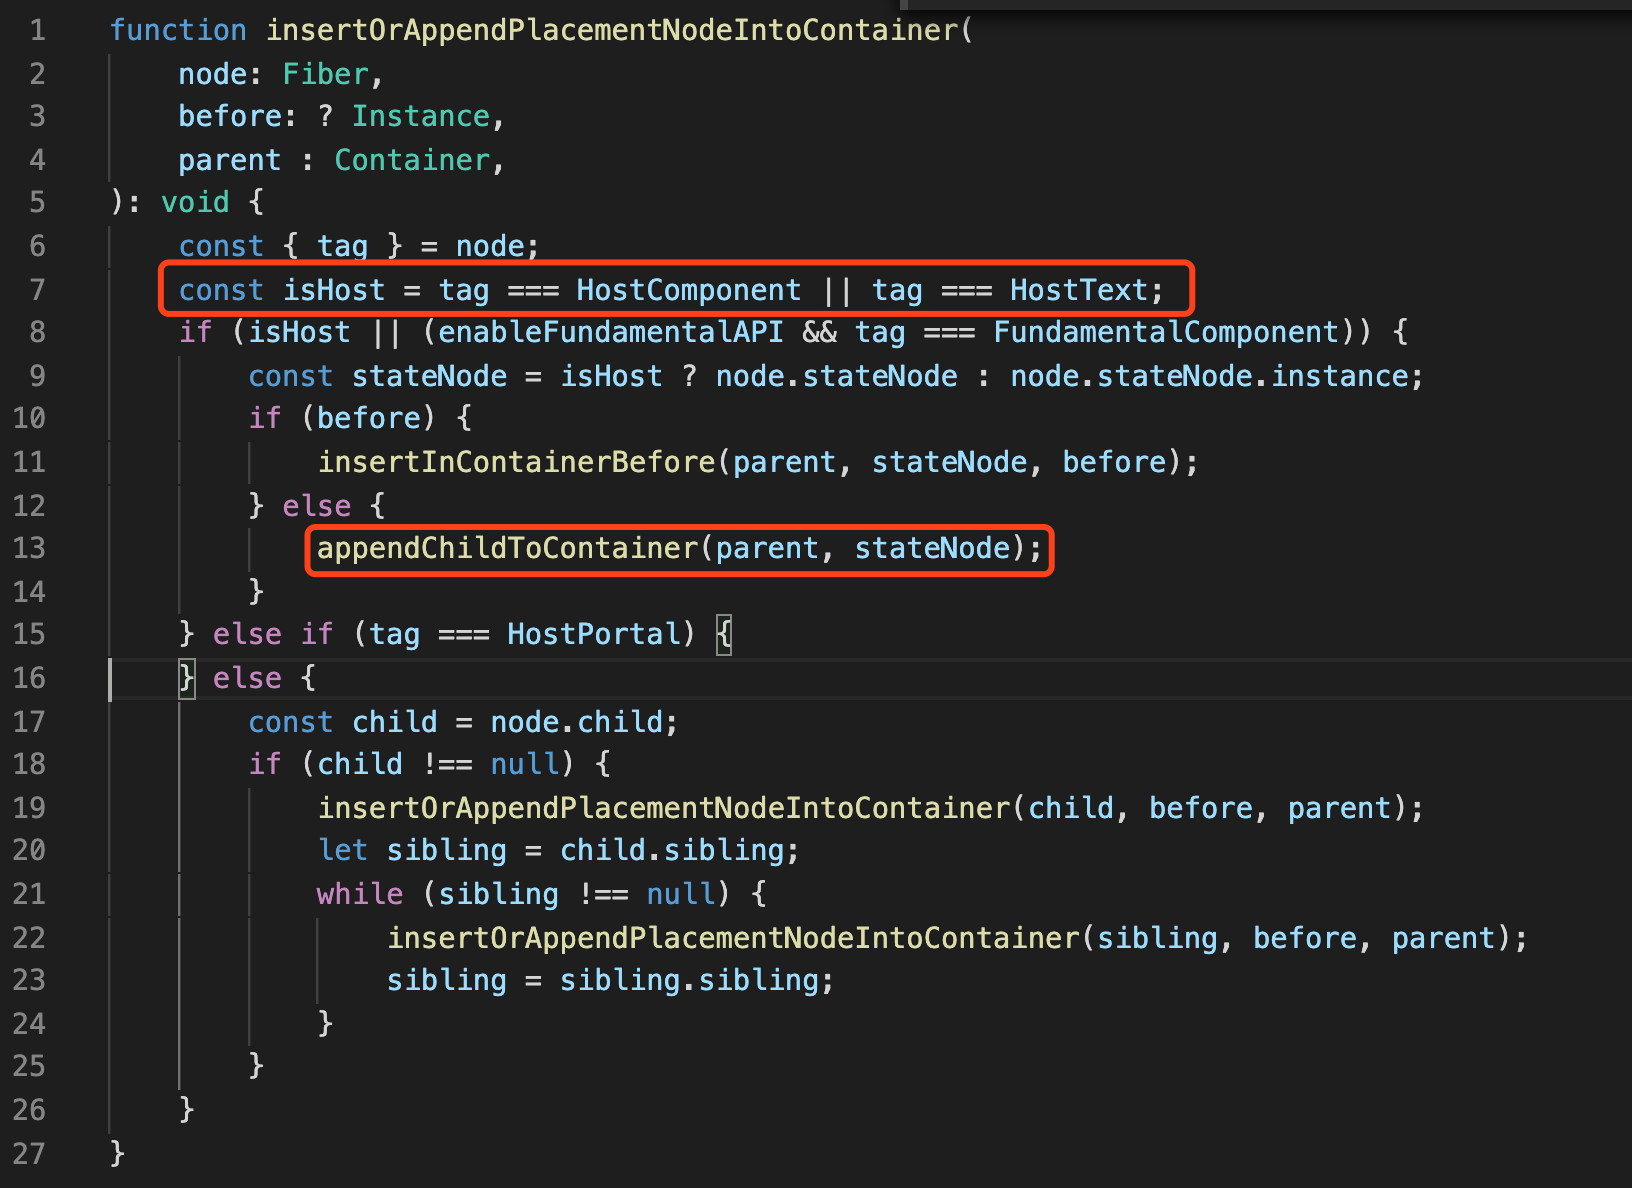
Task: Click line number 16 in the gutter
Action: [29, 678]
